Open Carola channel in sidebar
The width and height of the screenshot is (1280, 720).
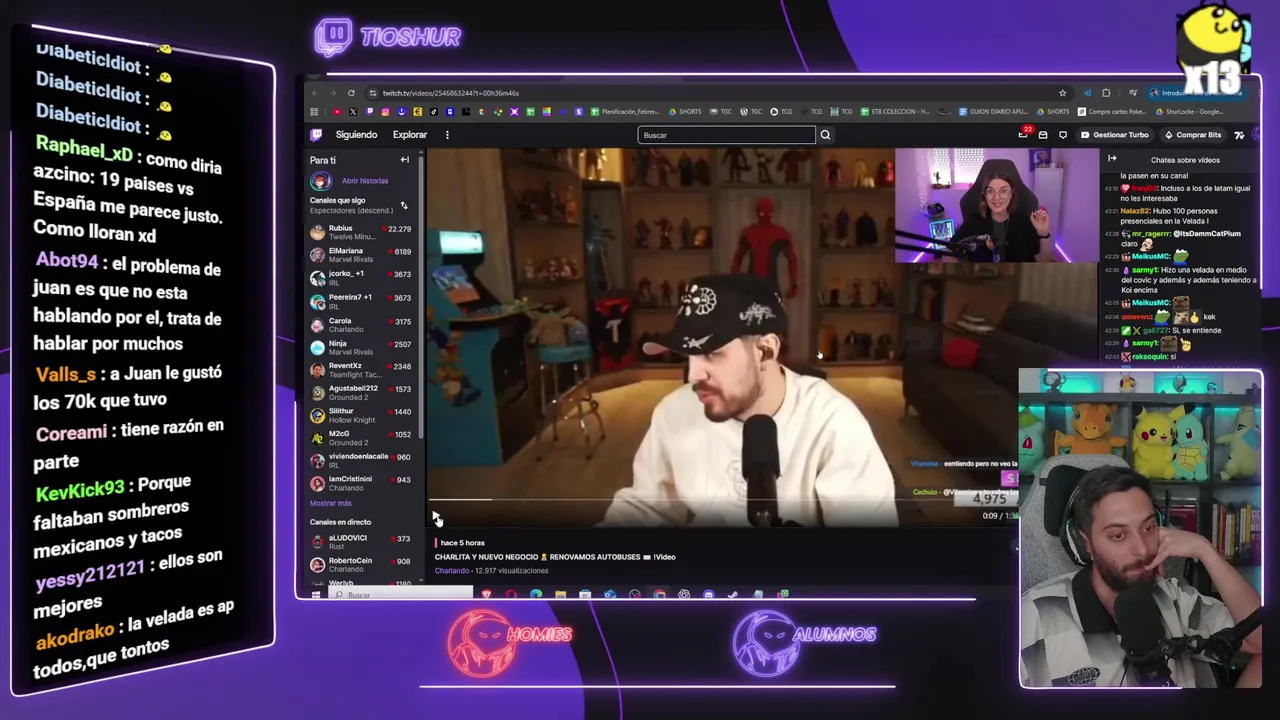coord(360,325)
